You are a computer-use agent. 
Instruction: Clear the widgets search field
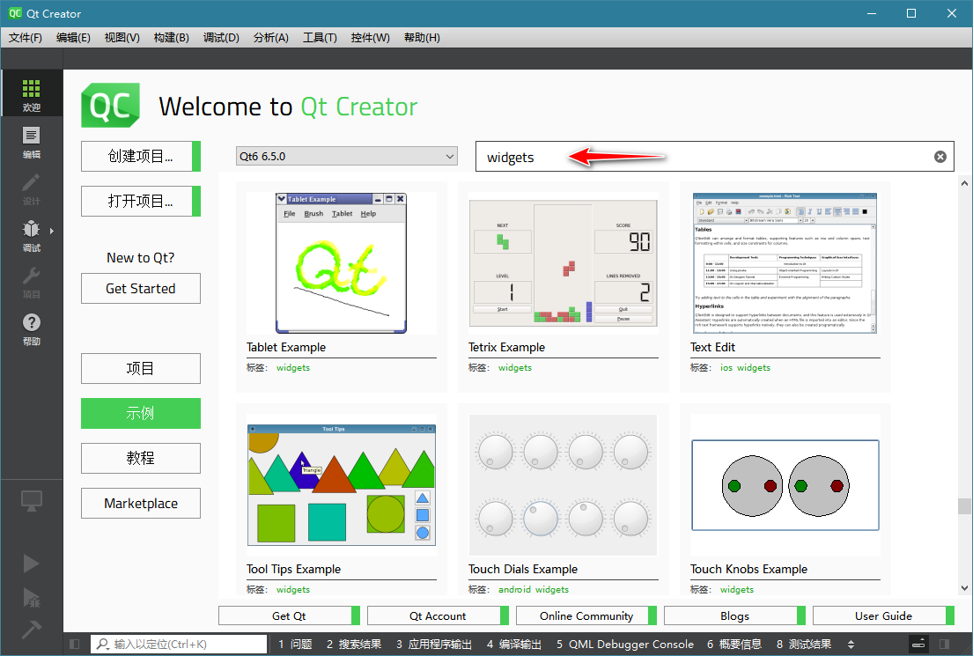pyautogui.click(x=940, y=157)
